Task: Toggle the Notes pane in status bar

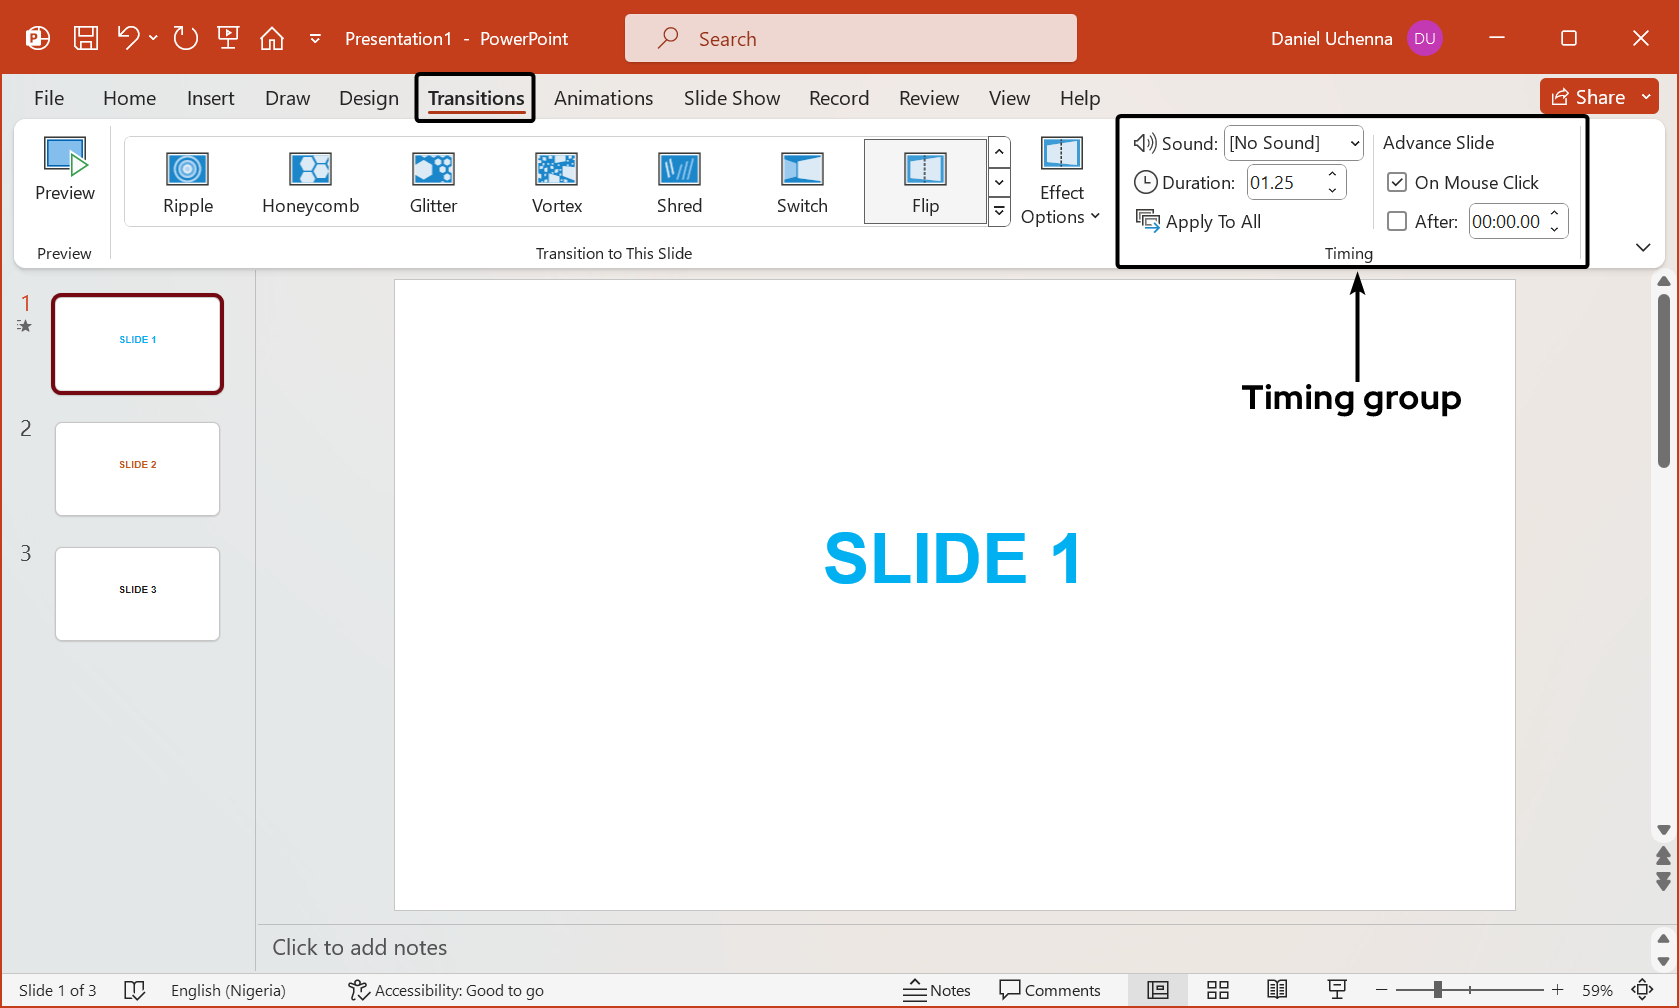Action: [937, 990]
